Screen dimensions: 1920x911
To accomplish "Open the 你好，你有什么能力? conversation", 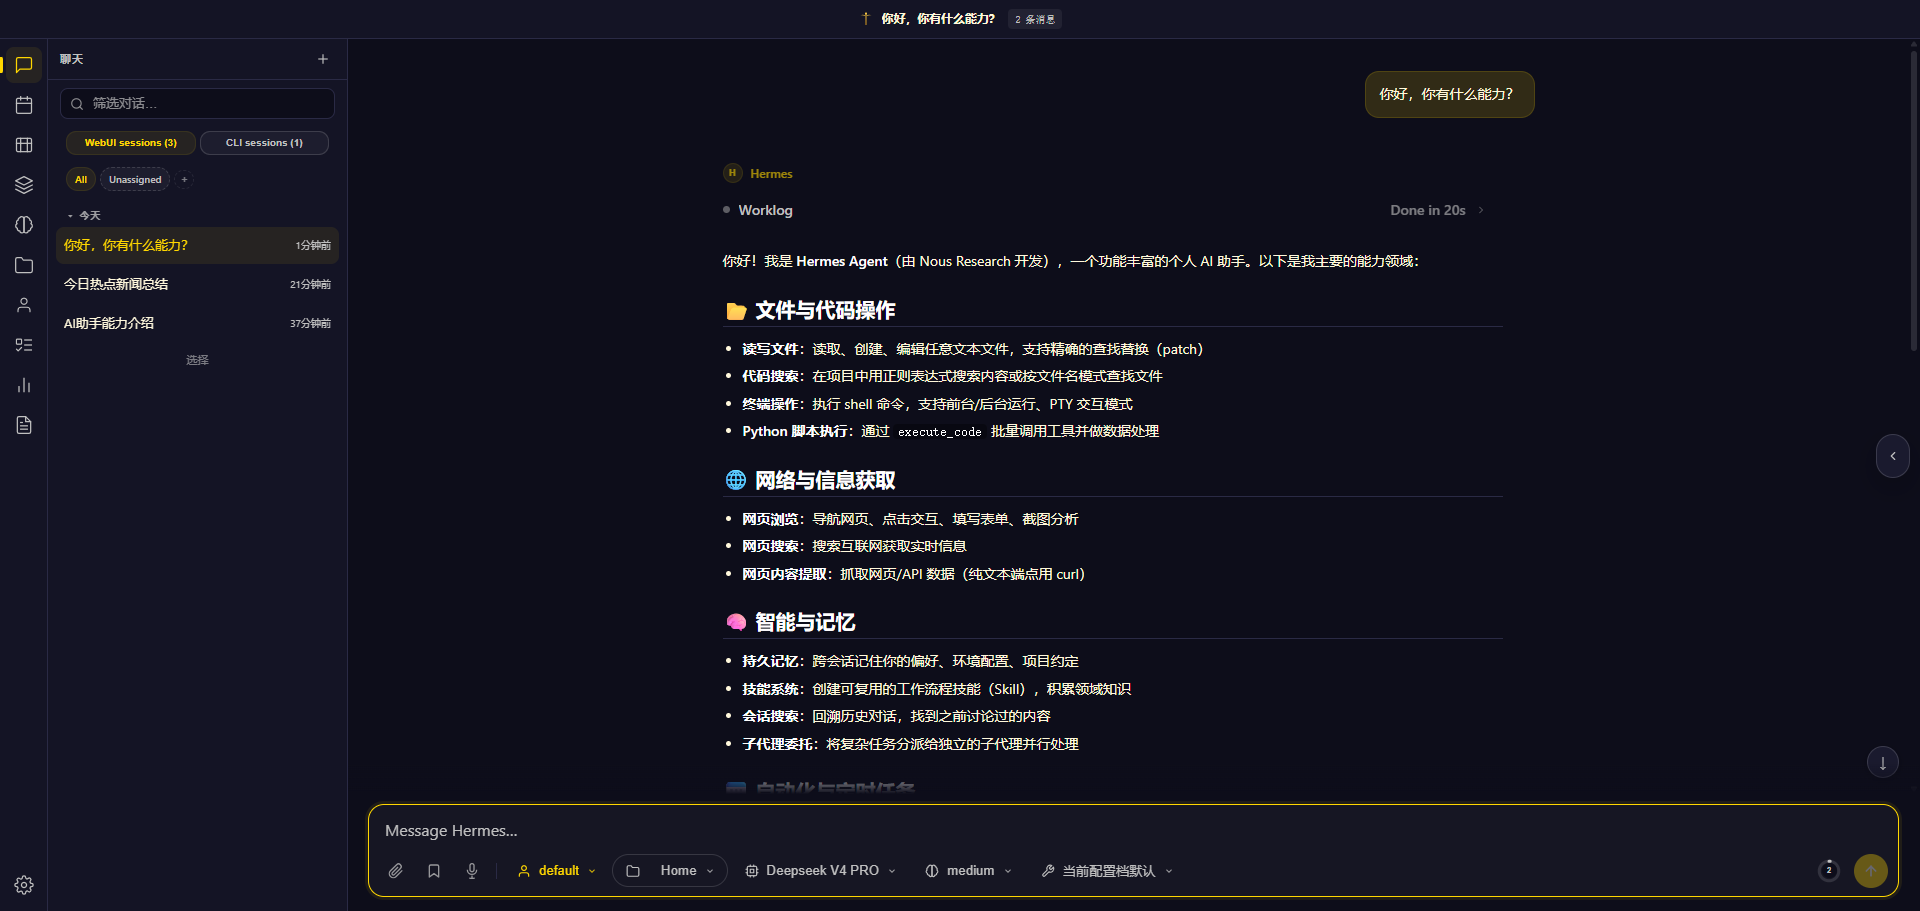I will (197, 246).
